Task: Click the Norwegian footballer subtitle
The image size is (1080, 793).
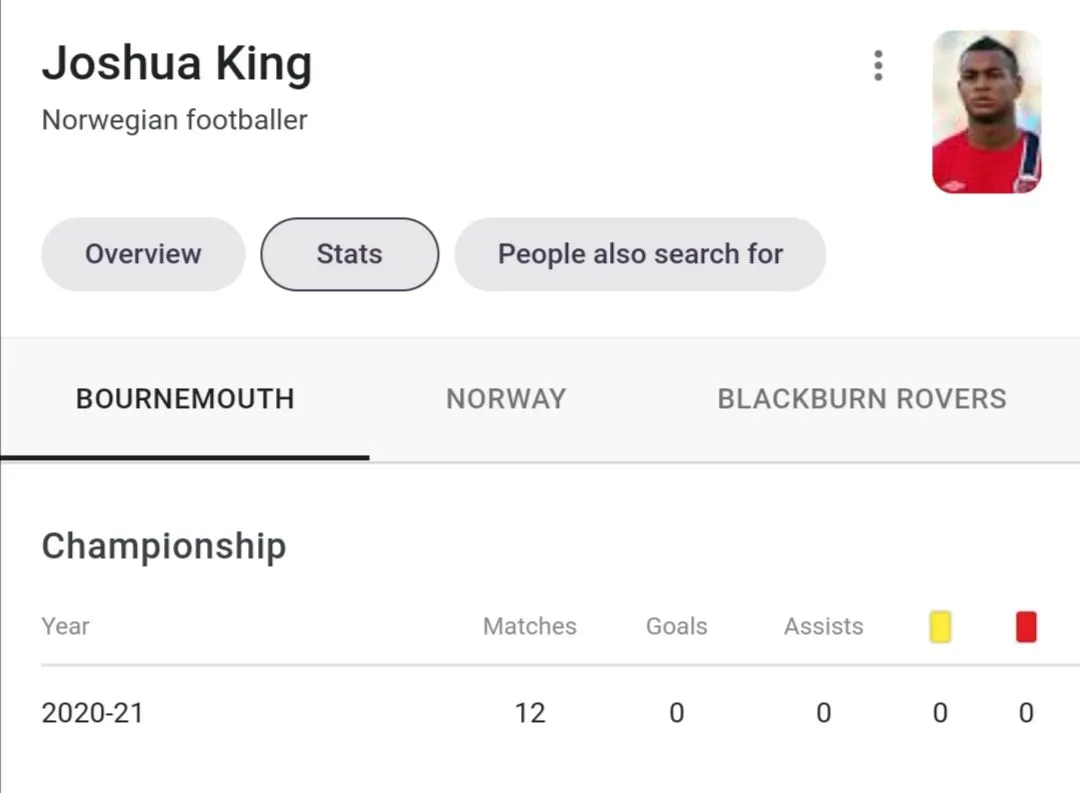Action: (175, 120)
